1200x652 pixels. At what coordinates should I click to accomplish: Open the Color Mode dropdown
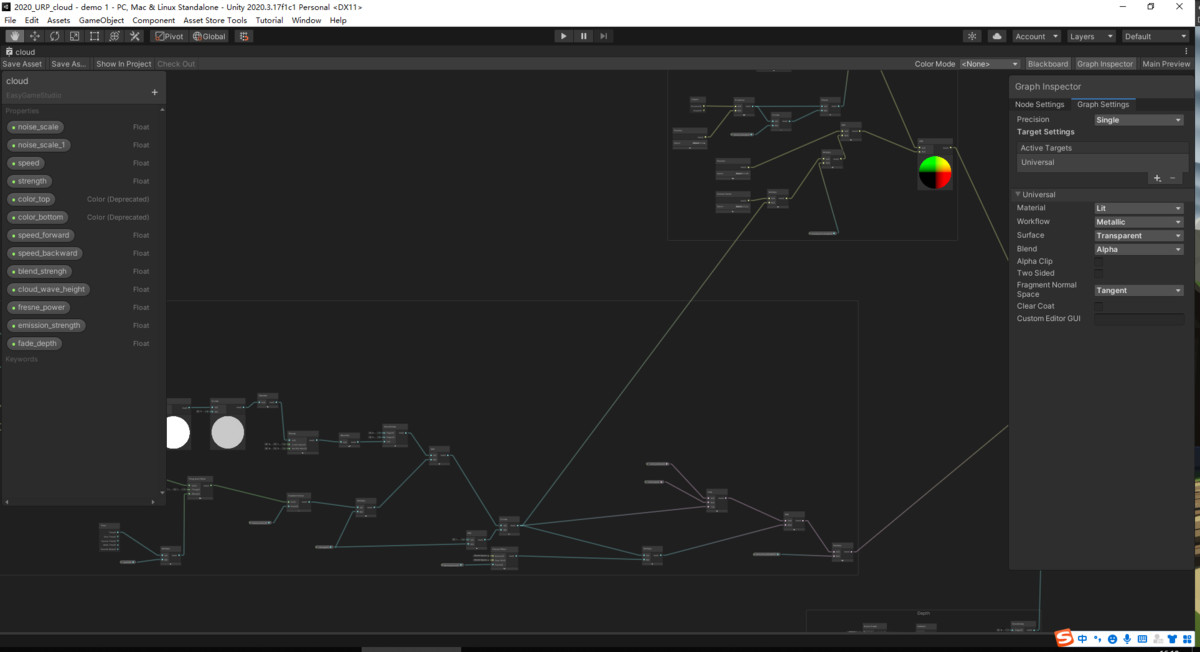point(989,64)
